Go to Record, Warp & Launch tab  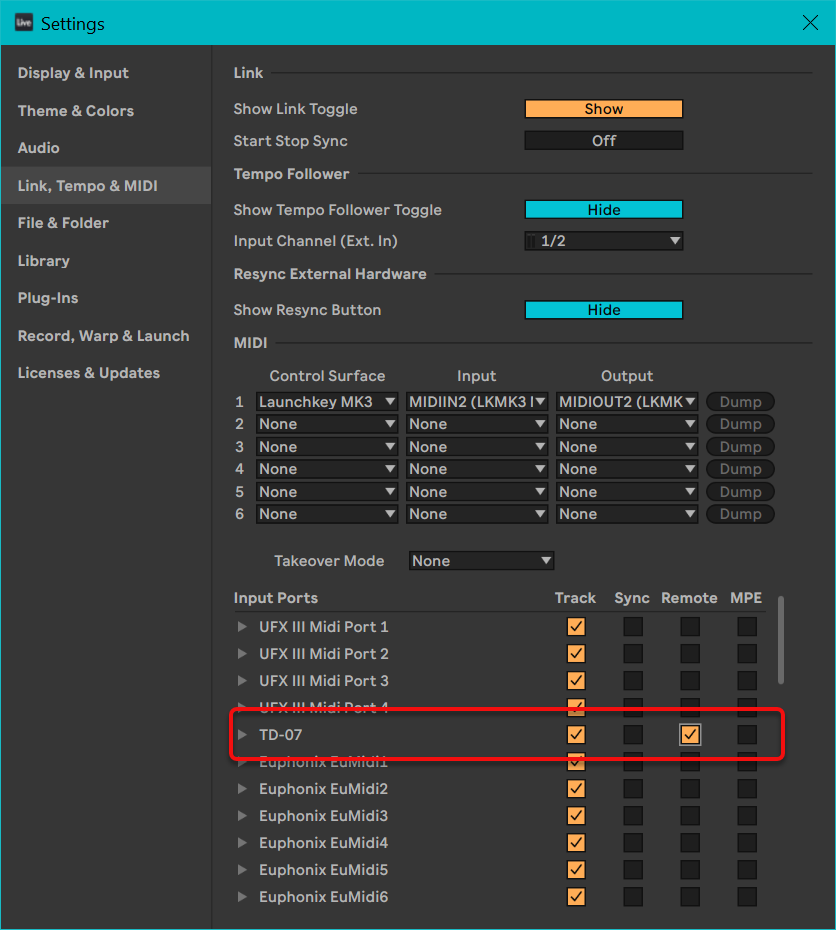pos(103,336)
